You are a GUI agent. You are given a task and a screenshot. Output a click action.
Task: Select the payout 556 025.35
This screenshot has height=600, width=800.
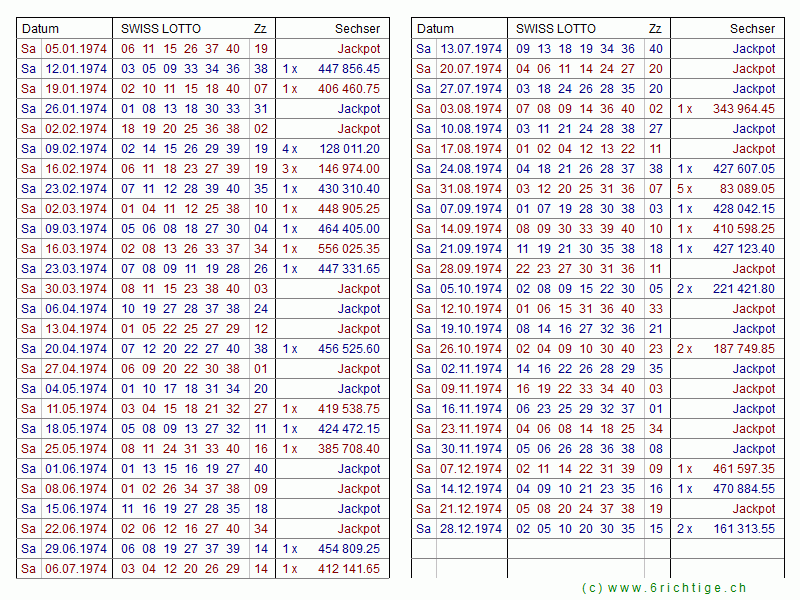(349, 249)
